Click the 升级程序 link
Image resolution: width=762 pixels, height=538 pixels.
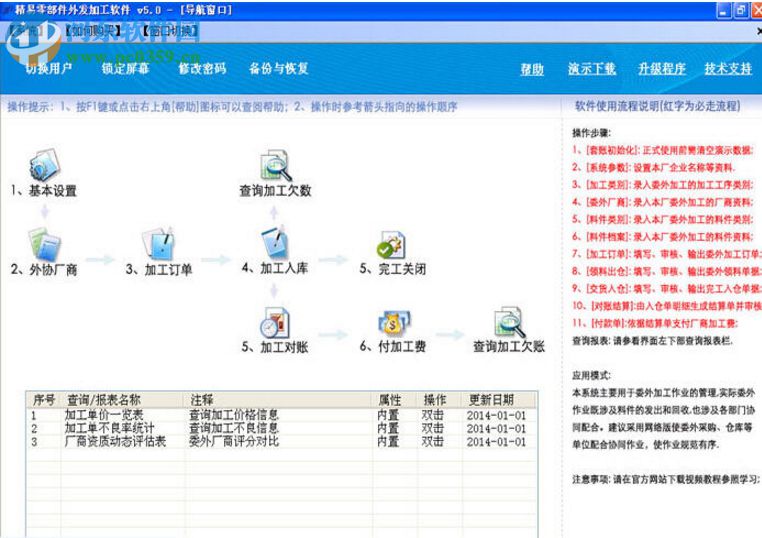coord(661,69)
